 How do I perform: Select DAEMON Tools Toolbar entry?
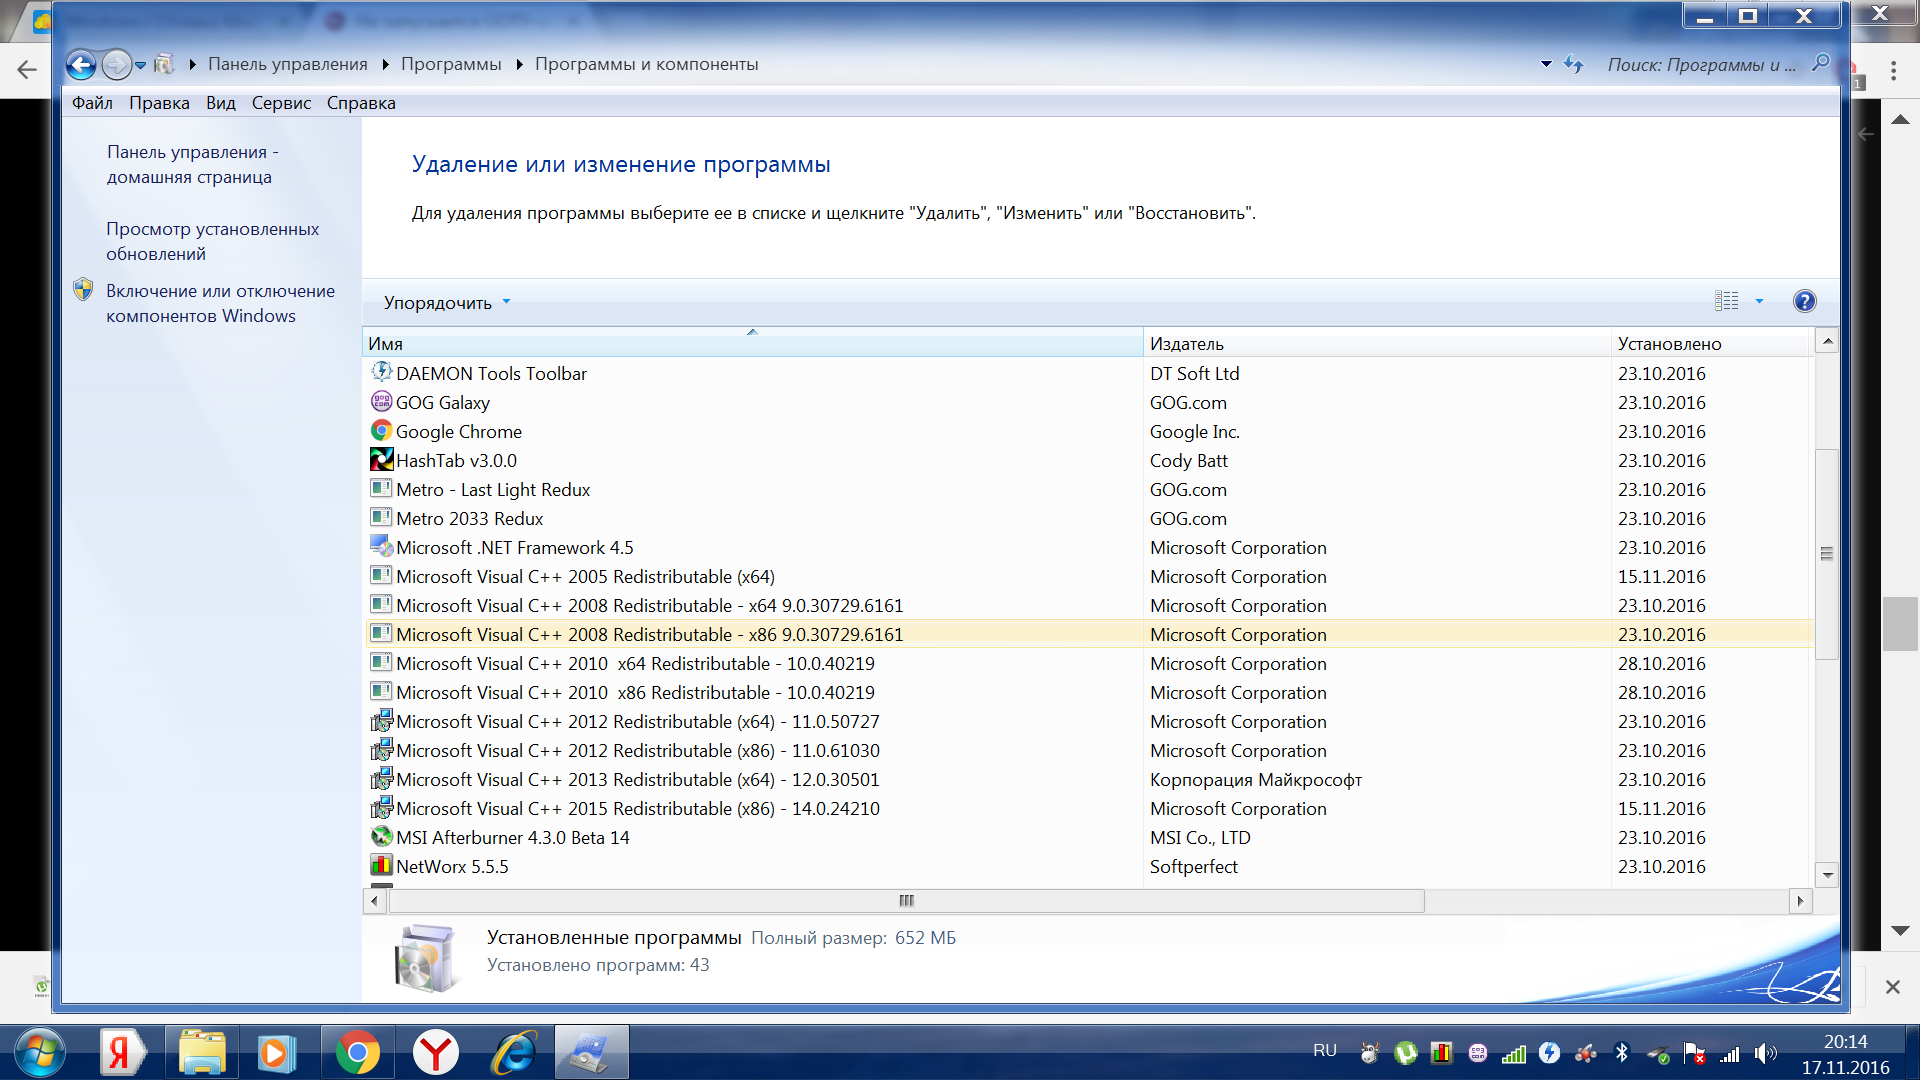(x=1087, y=373)
